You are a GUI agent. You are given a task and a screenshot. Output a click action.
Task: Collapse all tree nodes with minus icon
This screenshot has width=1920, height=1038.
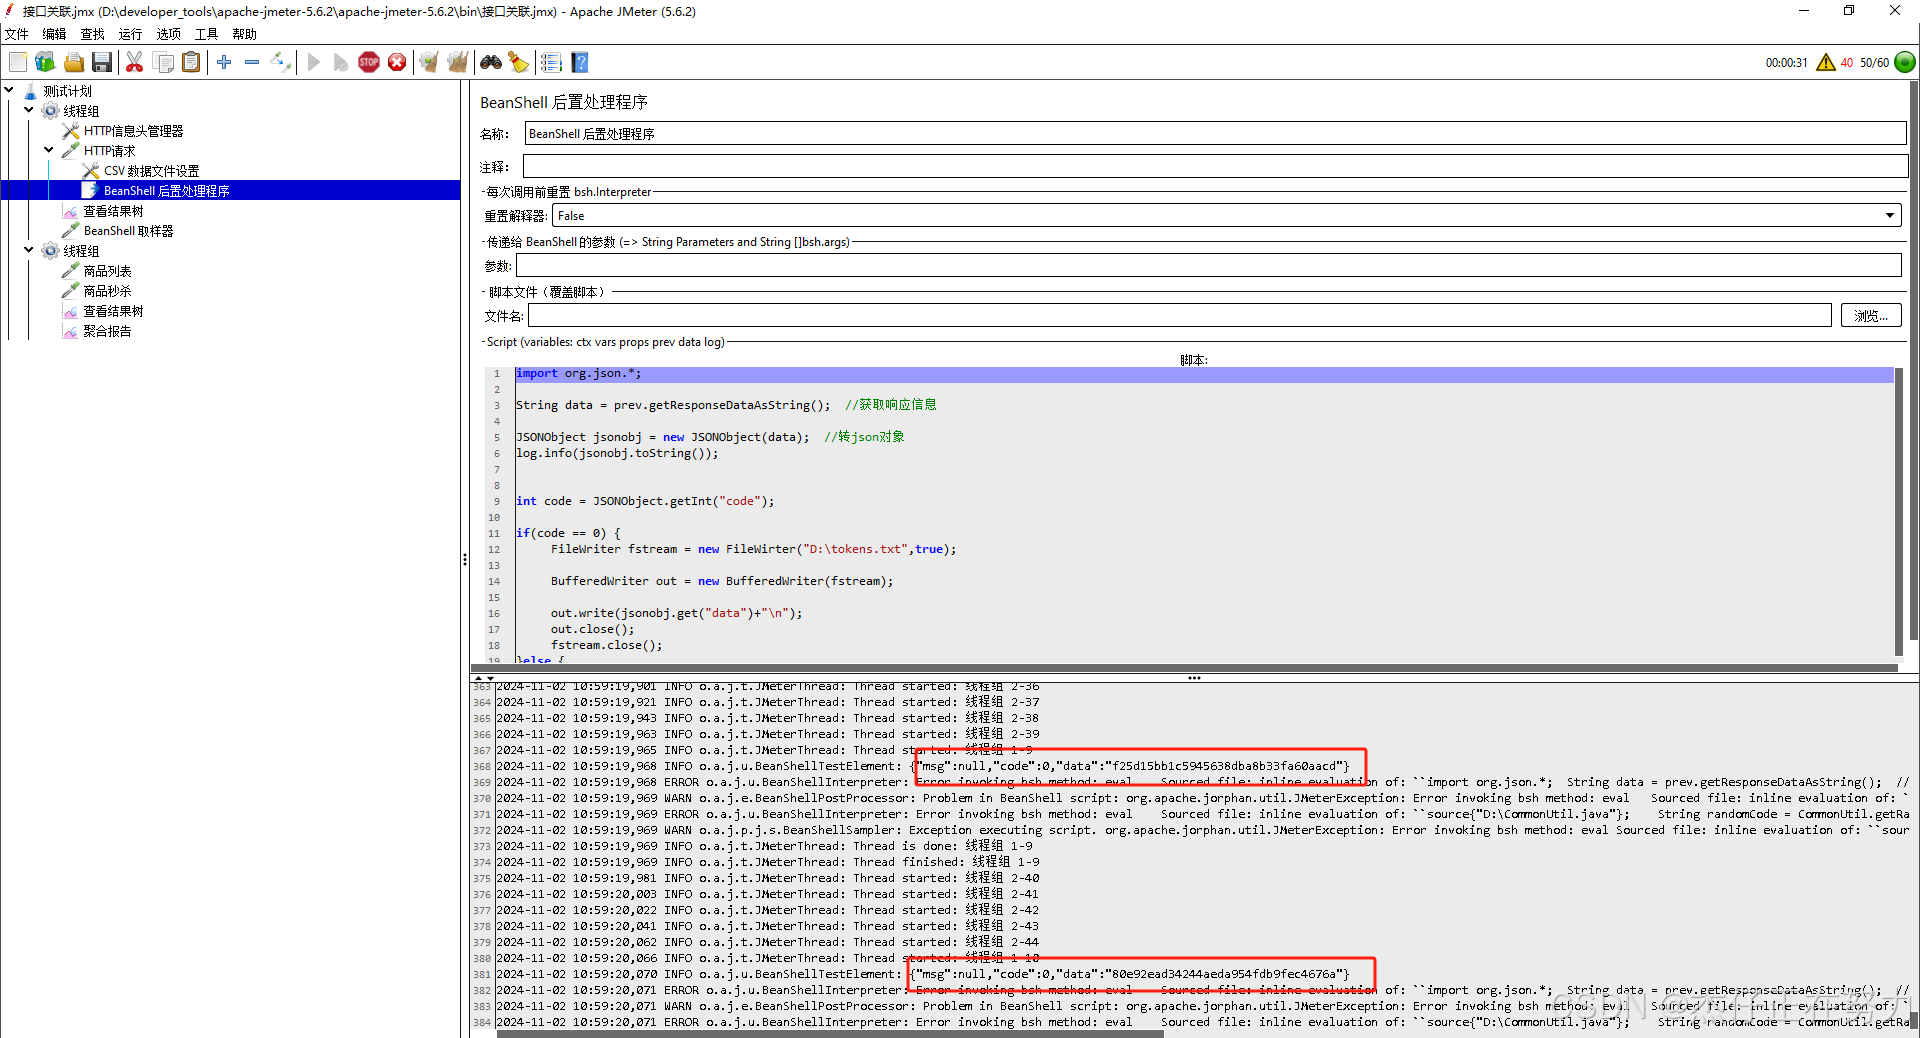pyautogui.click(x=252, y=62)
